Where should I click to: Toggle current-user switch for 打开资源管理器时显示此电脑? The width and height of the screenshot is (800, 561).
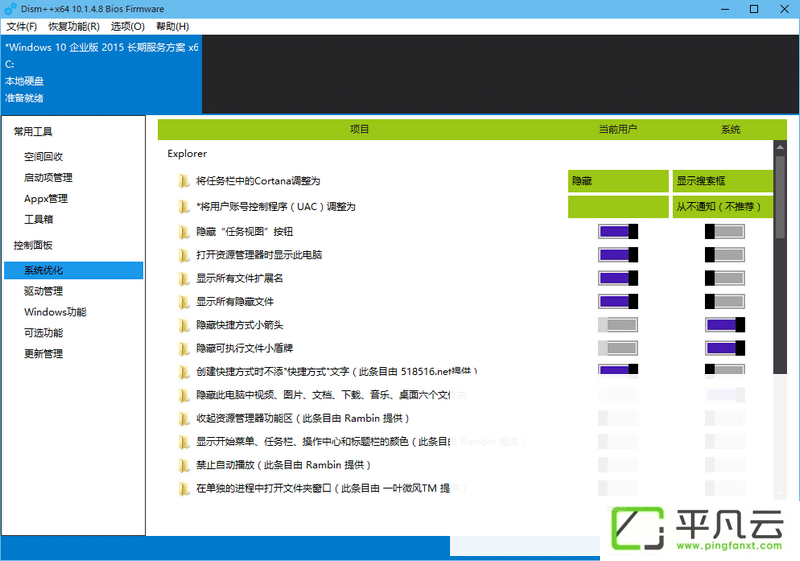(x=618, y=254)
